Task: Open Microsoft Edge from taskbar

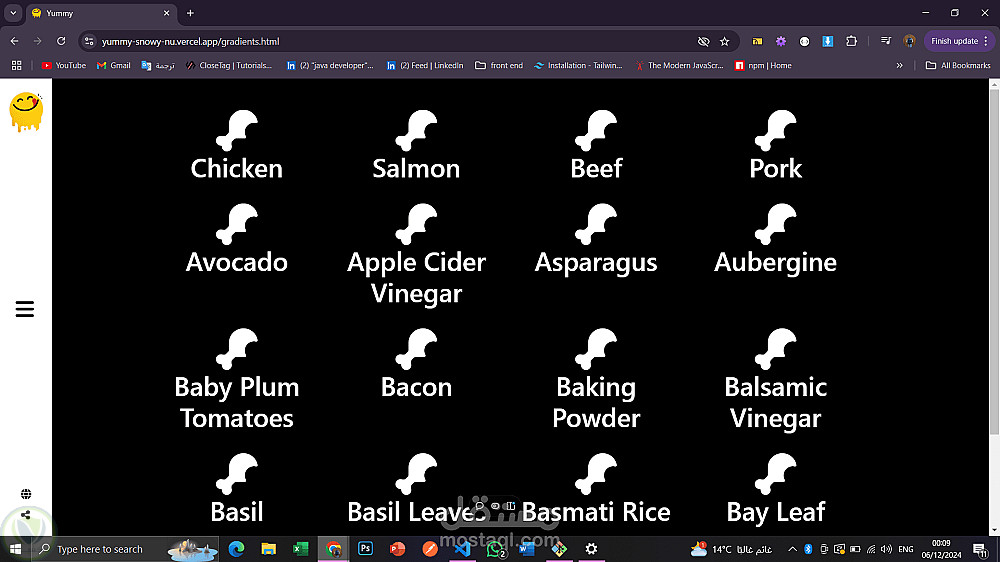Action: tap(237, 549)
